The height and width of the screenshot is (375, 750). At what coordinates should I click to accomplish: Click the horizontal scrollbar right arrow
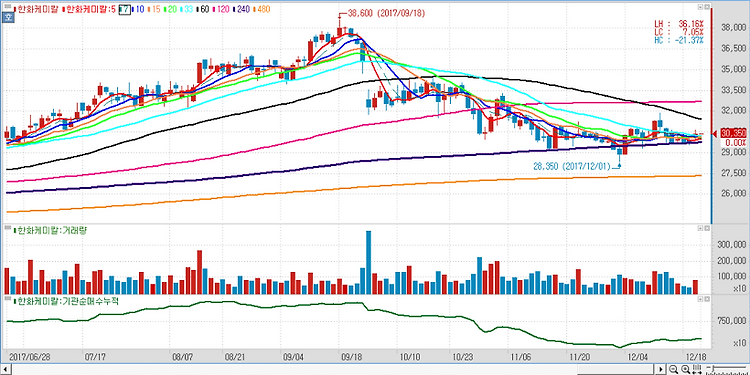point(662,369)
